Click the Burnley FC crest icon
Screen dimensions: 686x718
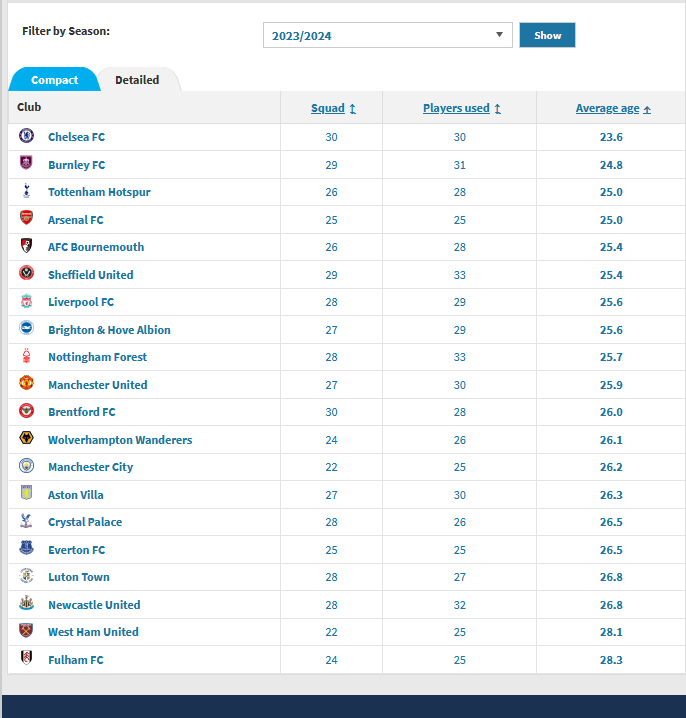coord(26,163)
